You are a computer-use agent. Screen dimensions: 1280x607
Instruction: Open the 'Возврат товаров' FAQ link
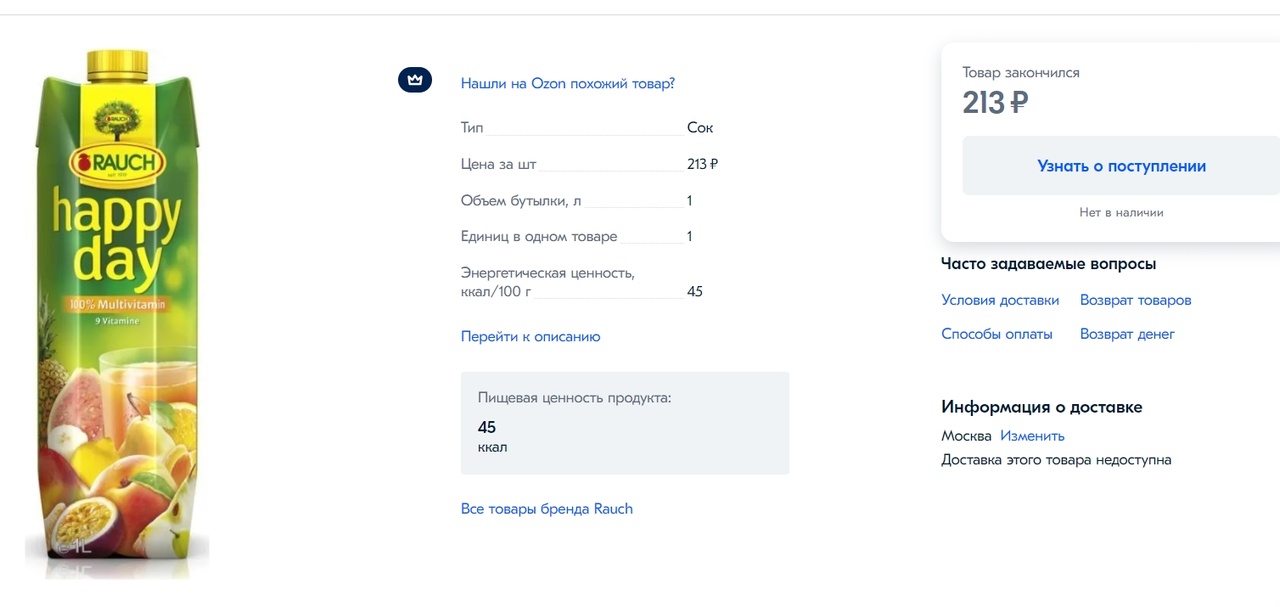(x=1136, y=300)
